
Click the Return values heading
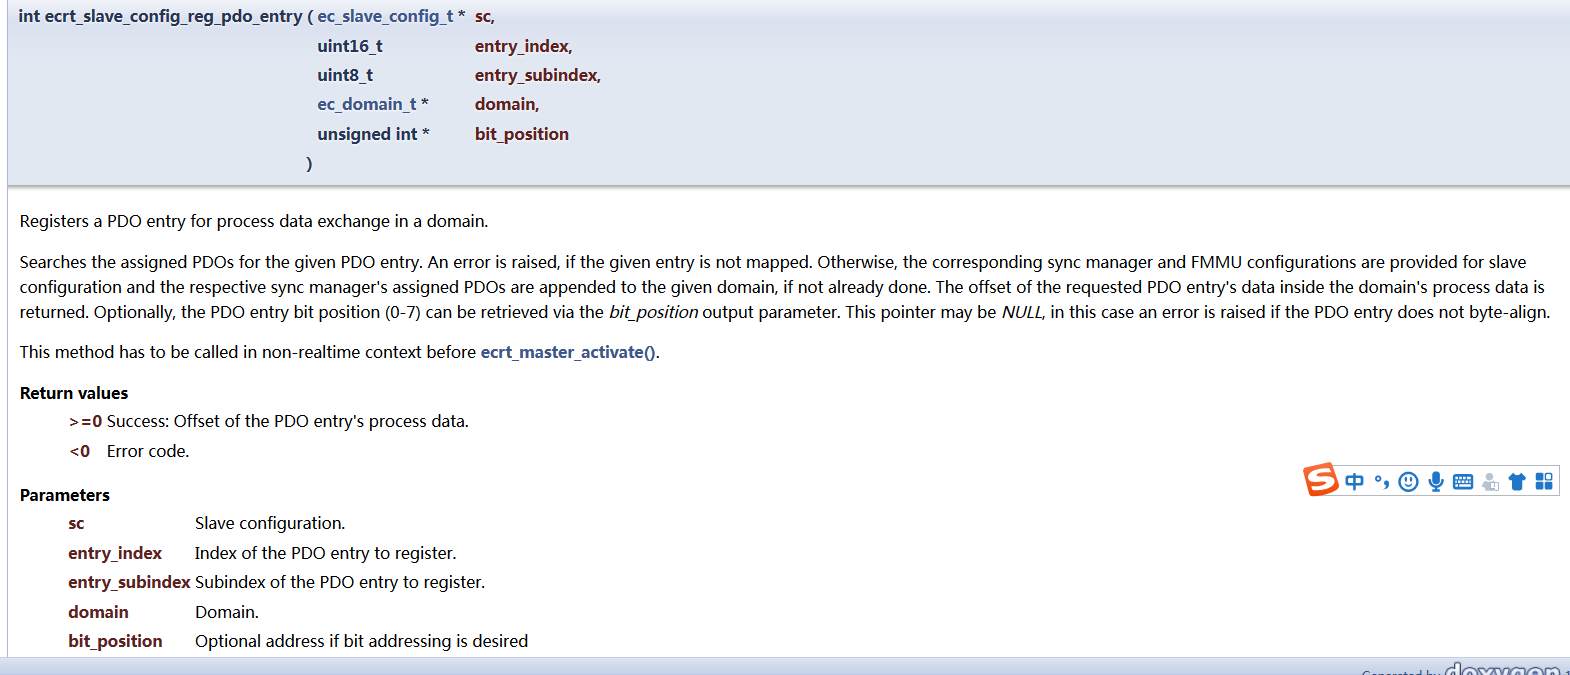click(74, 392)
